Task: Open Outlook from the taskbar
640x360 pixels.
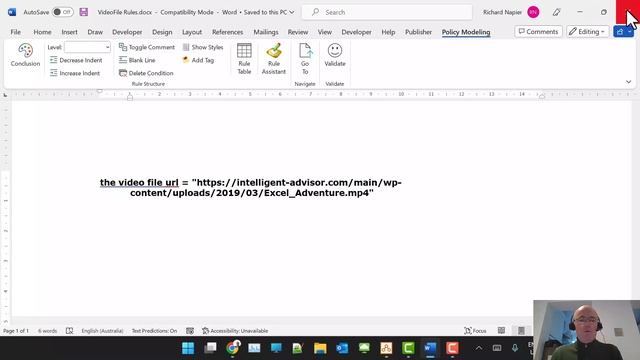Action: coord(342,348)
